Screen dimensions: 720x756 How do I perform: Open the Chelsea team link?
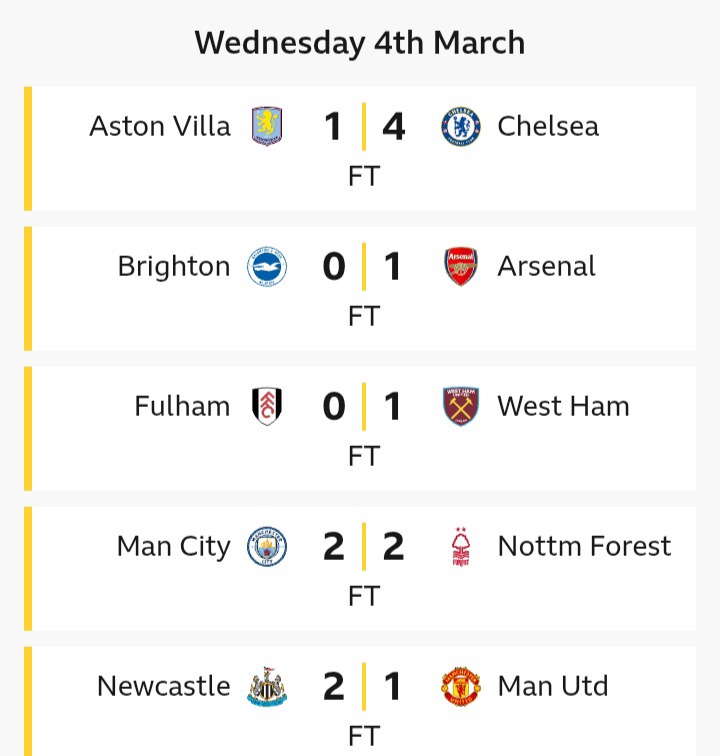(x=548, y=127)
